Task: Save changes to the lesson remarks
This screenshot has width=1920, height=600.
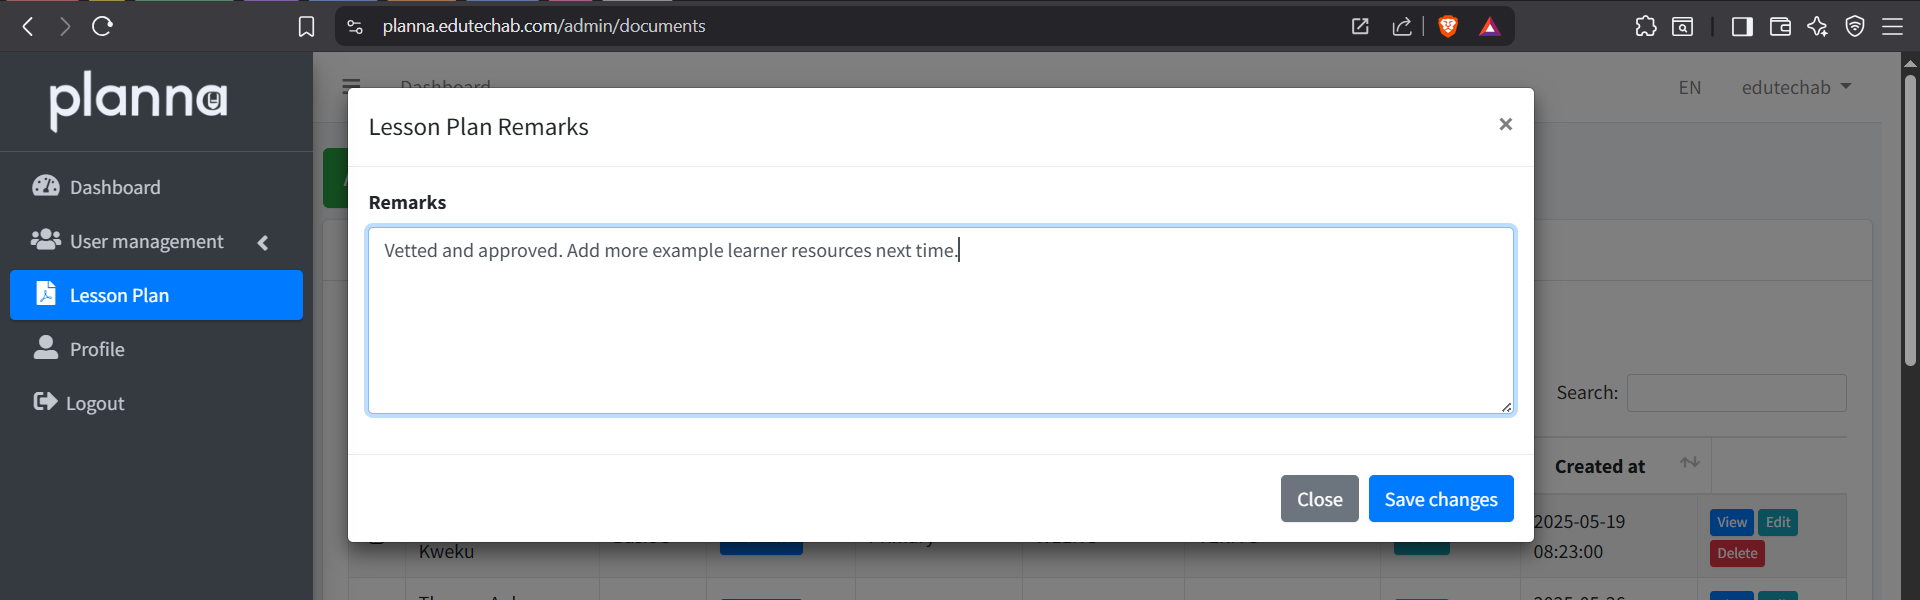Action: click(1441, 499)
